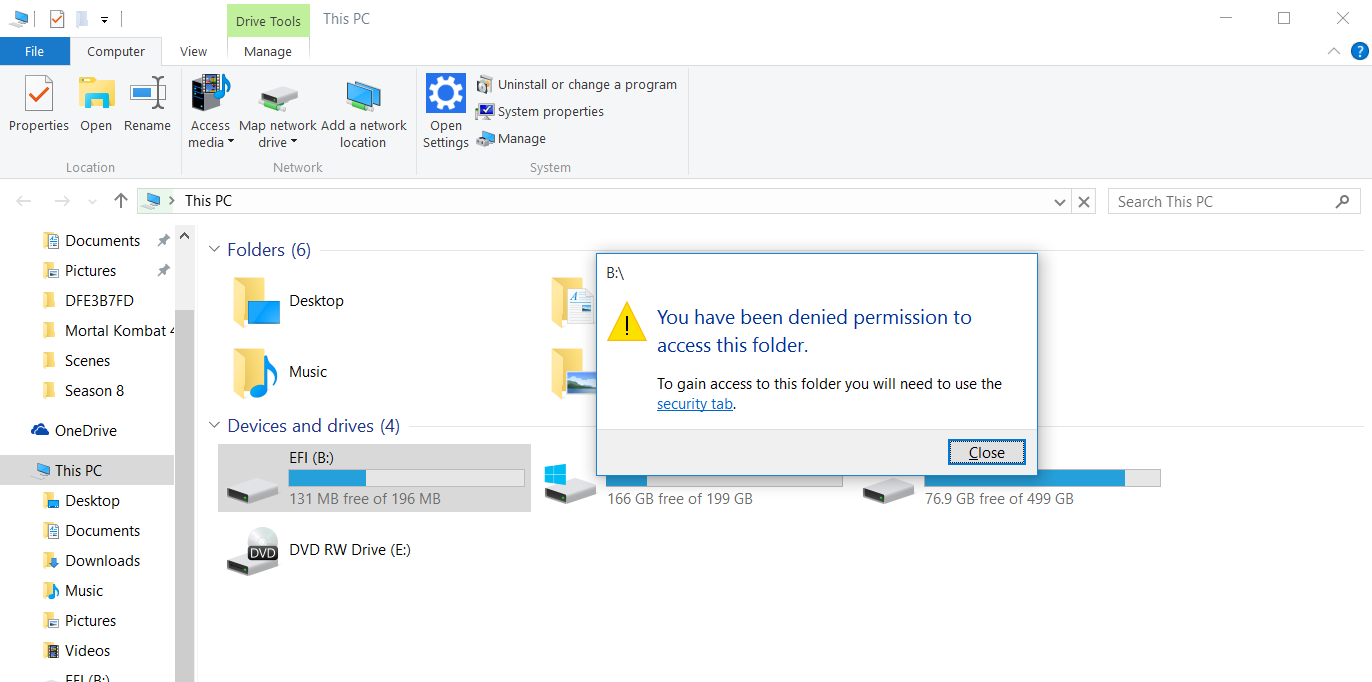
Task: Select Mortal Kombat folder in sidebar
Action: point(108,331)
